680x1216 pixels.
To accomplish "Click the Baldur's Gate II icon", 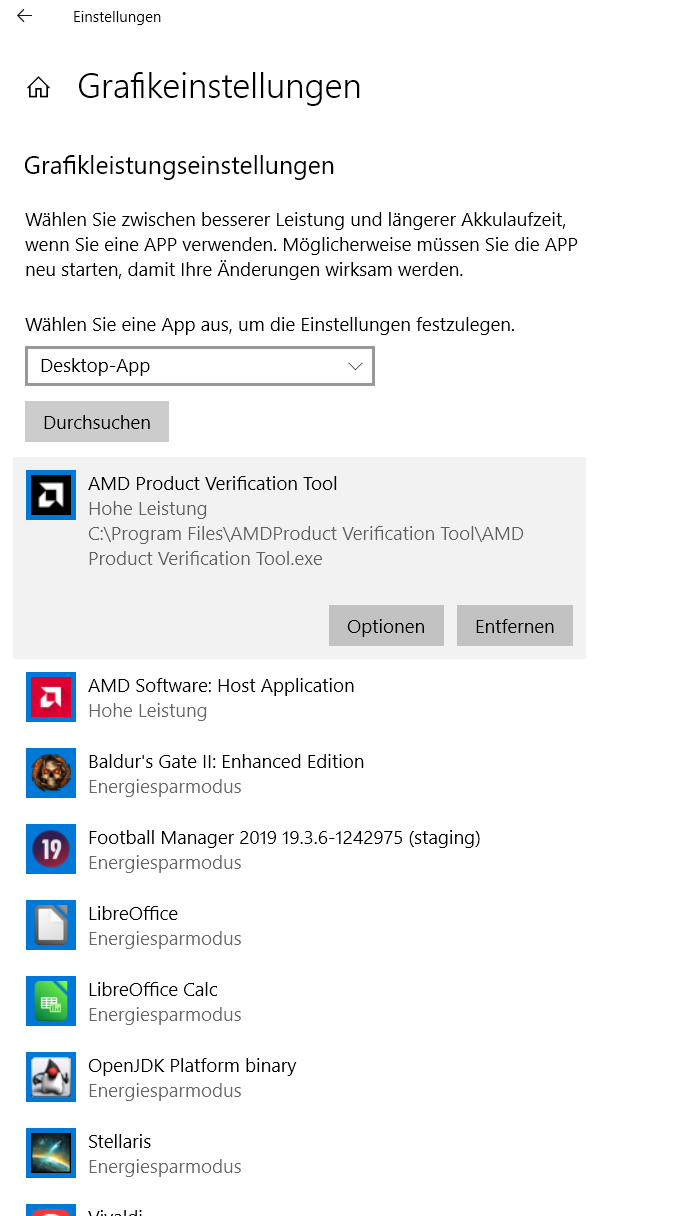I will pos(51,773).
